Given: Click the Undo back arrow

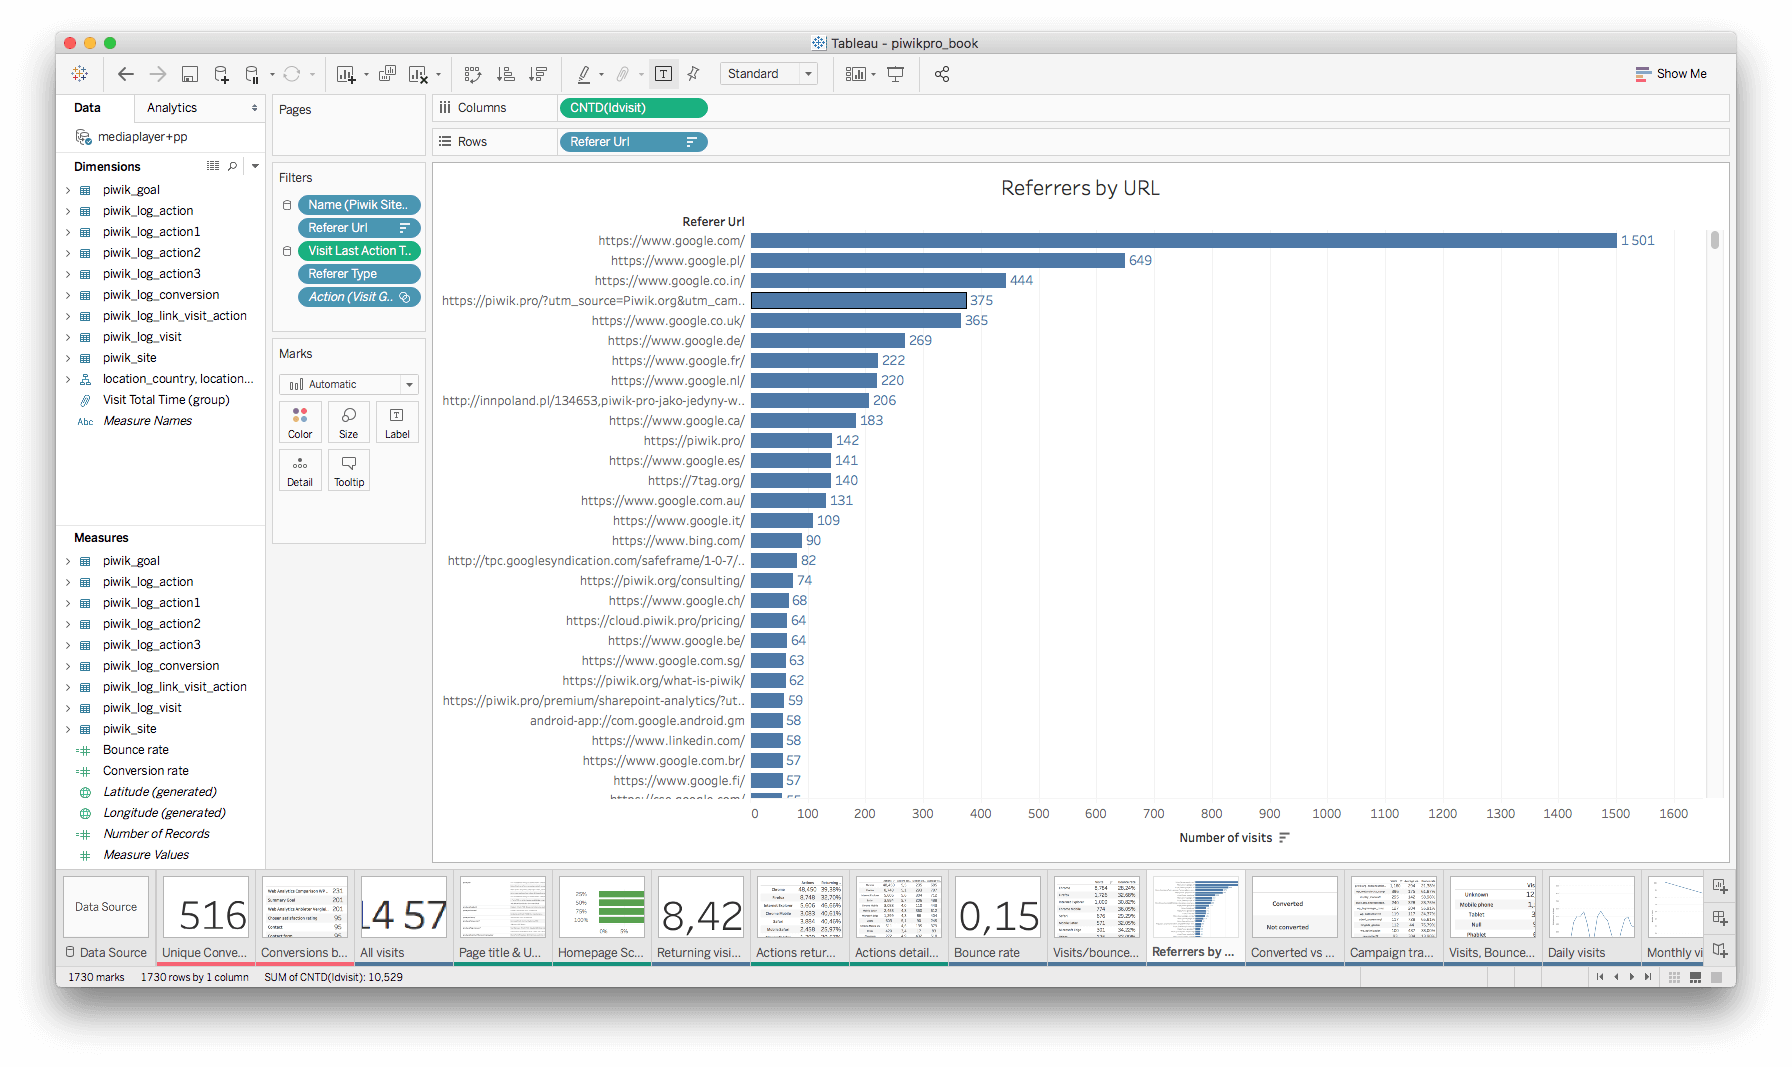Looking at the screenshot, I should 126,74.
